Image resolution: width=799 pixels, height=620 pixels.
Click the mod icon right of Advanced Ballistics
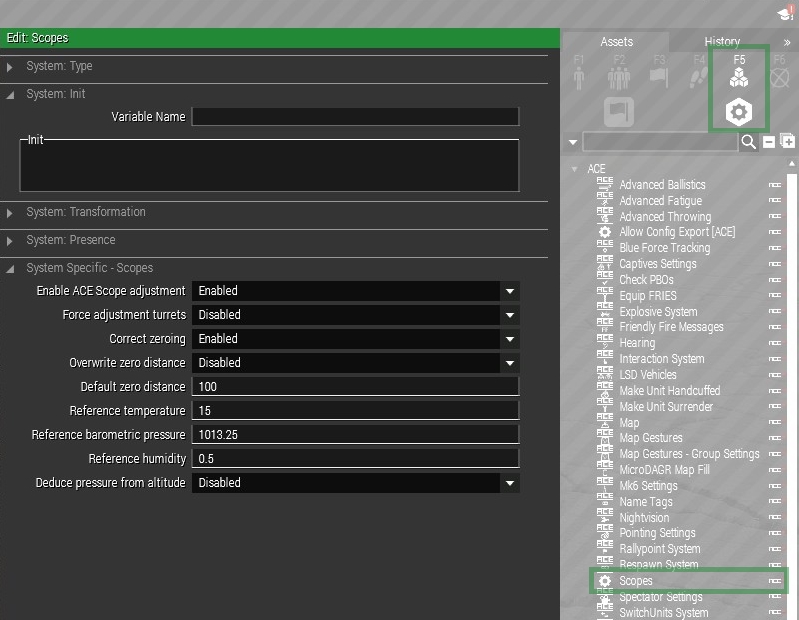coord(775,185)
